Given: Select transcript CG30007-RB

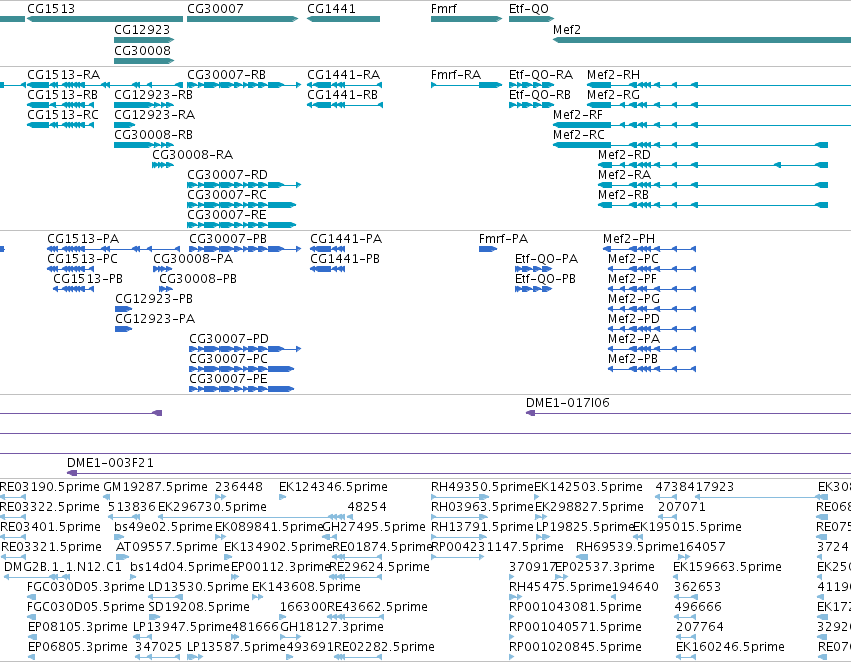Looking at the screenshot, I should 226,74.
